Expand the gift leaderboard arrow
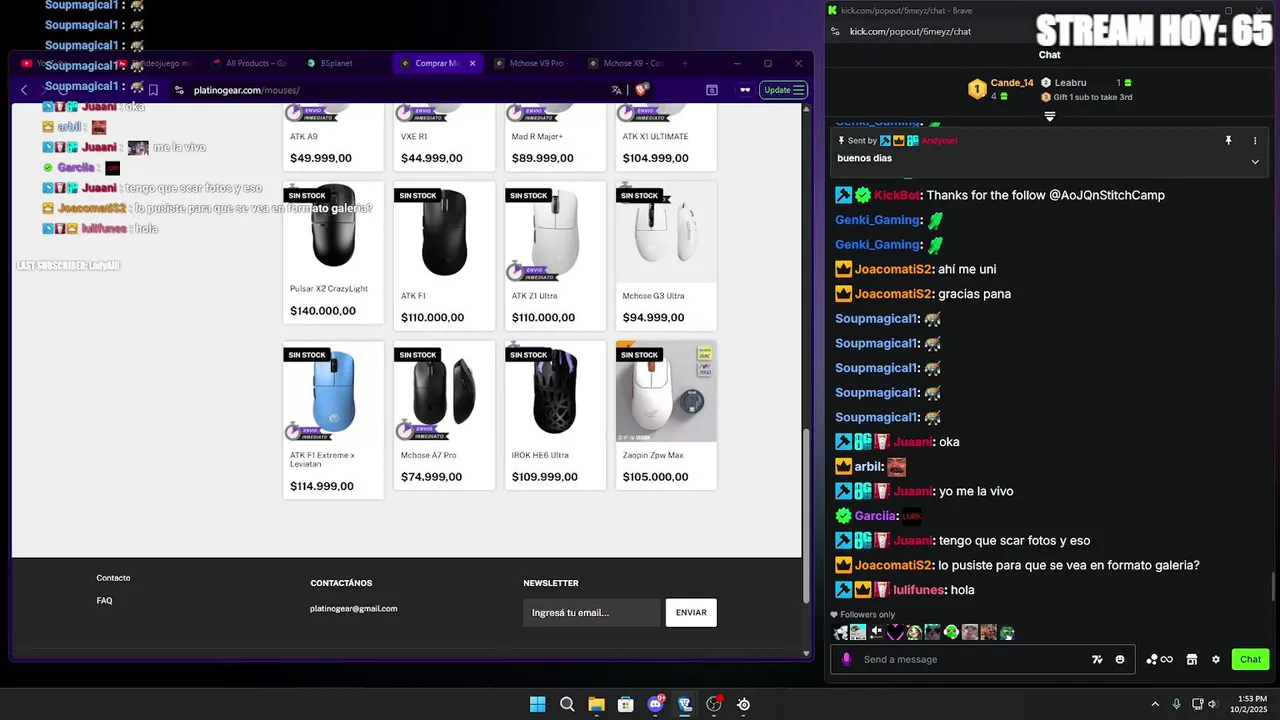1280x720 pixels. point(1050,117)
